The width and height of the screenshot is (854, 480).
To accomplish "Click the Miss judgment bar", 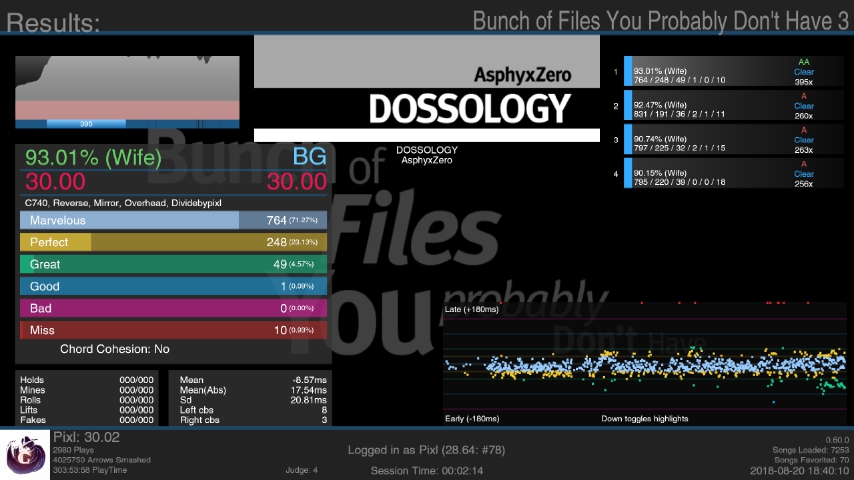I will point(174,330).
